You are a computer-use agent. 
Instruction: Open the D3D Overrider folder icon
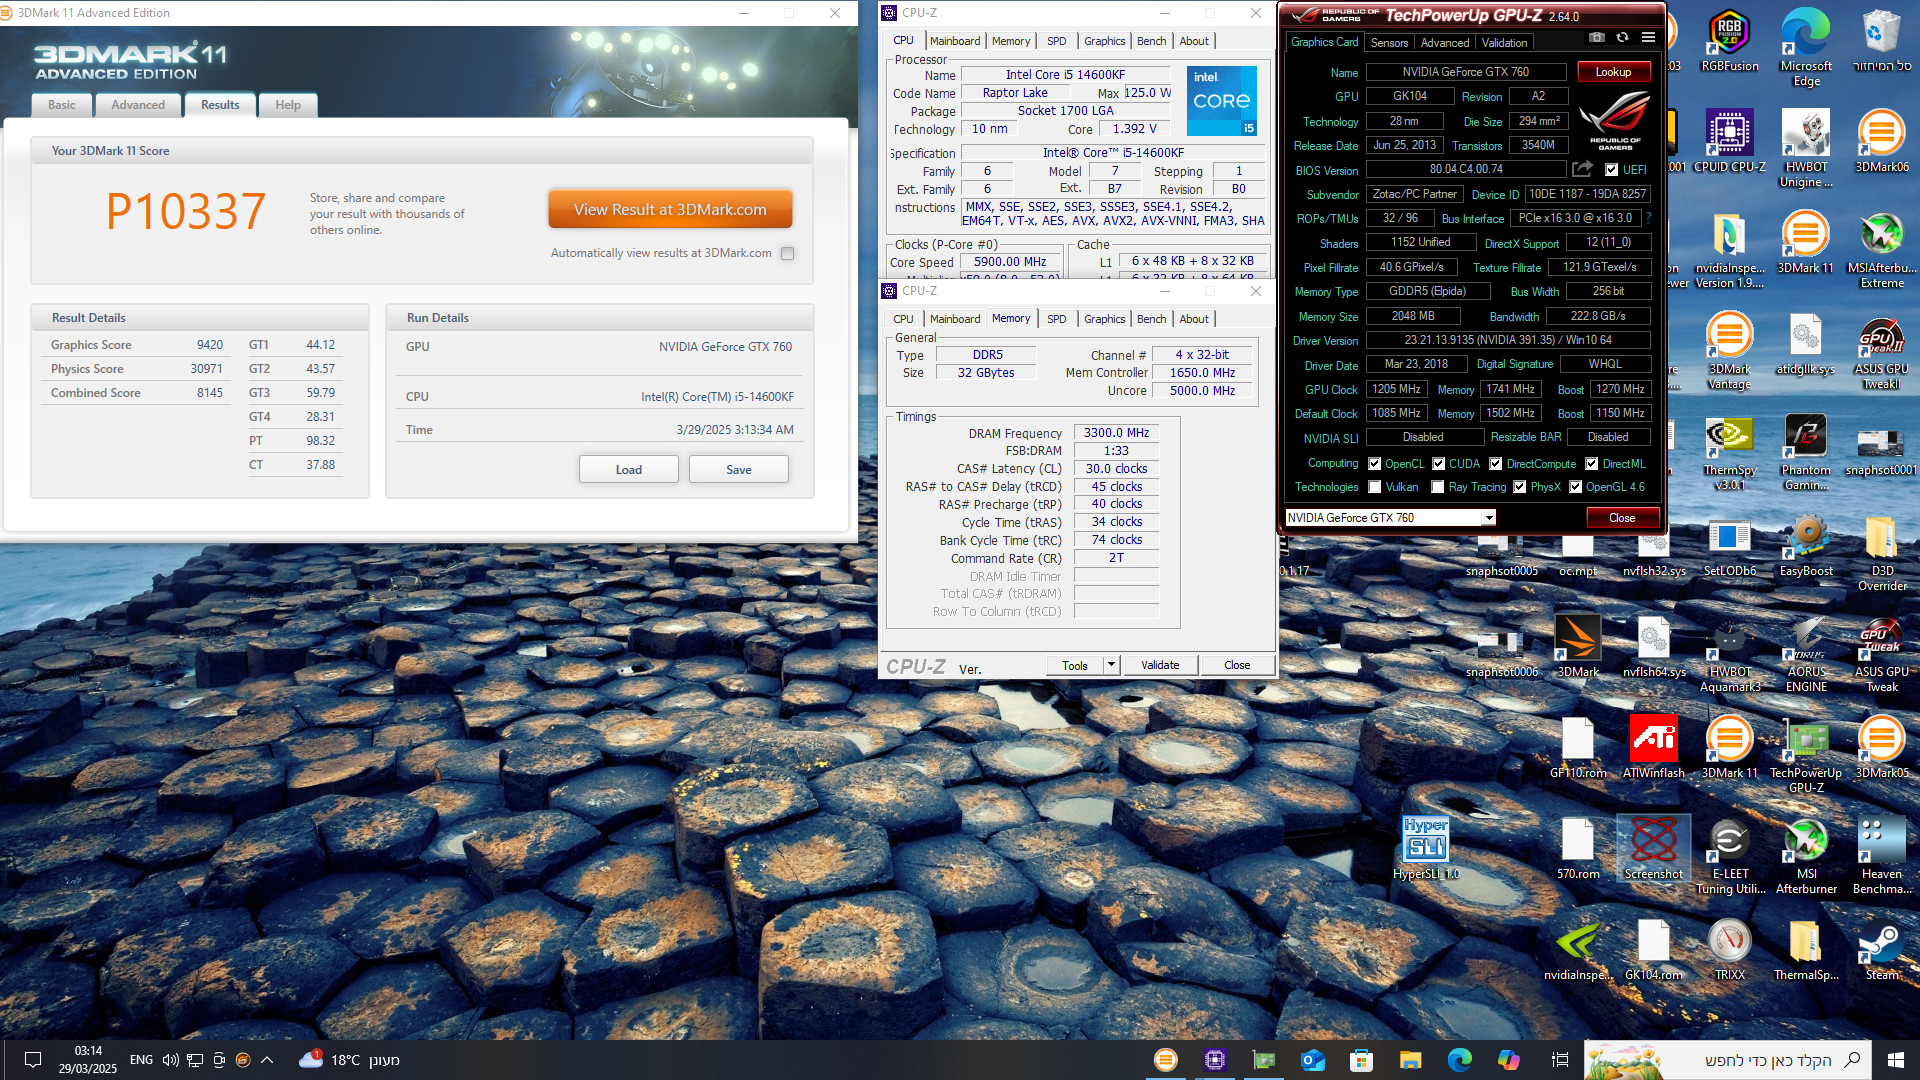tap(1882, 553)
